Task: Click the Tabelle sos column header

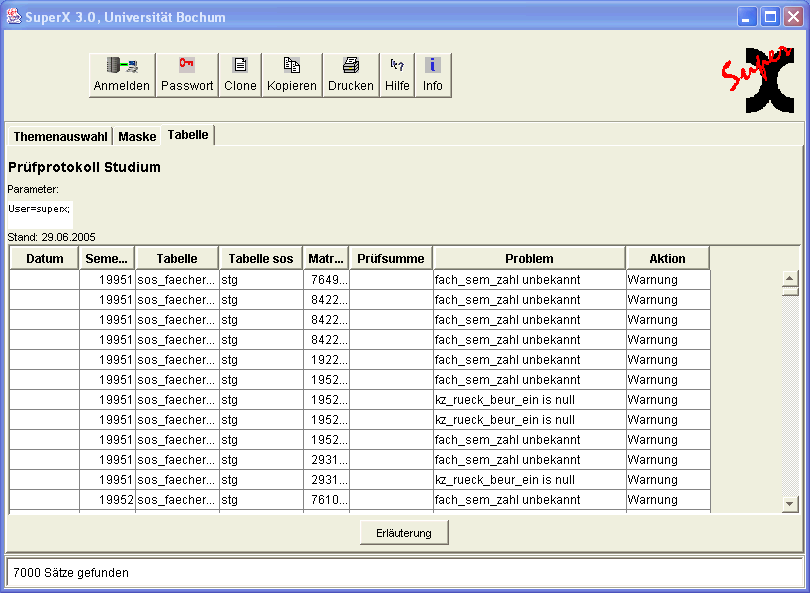Action: click(x=261, y=258)
